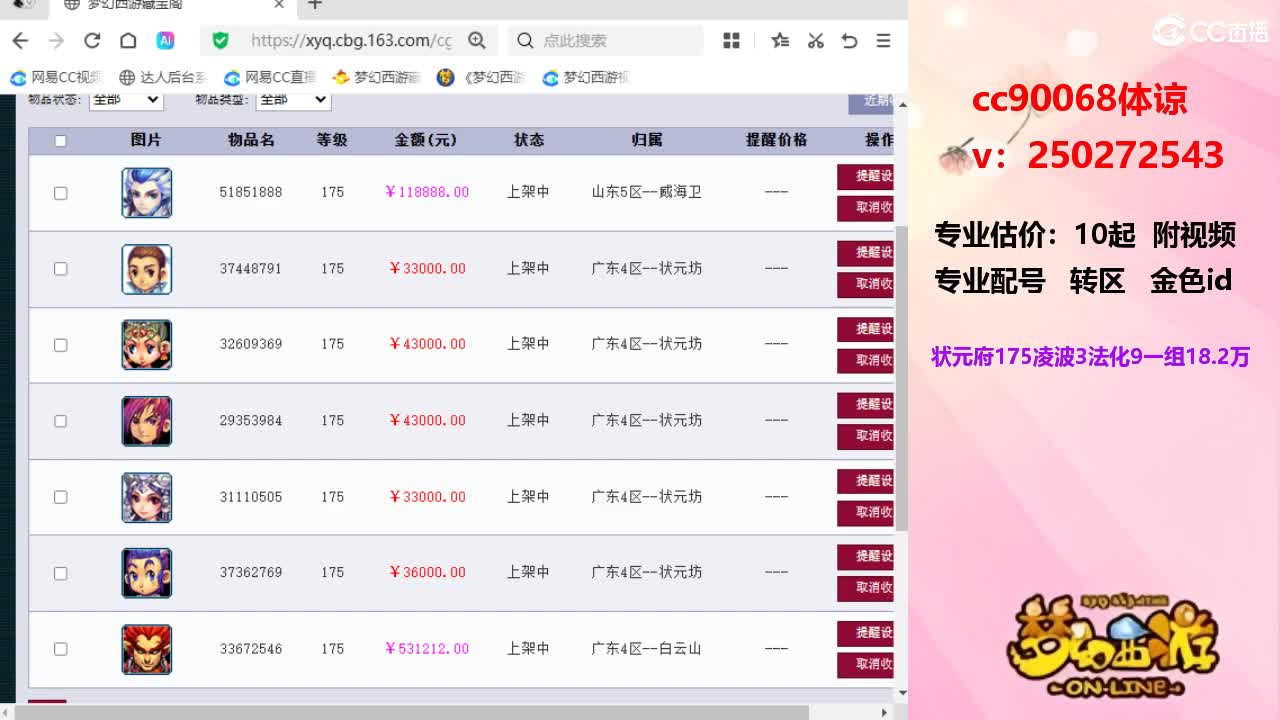Check the box for item 29353984
Screen dimensions: 1280x720
click(60, 421)
